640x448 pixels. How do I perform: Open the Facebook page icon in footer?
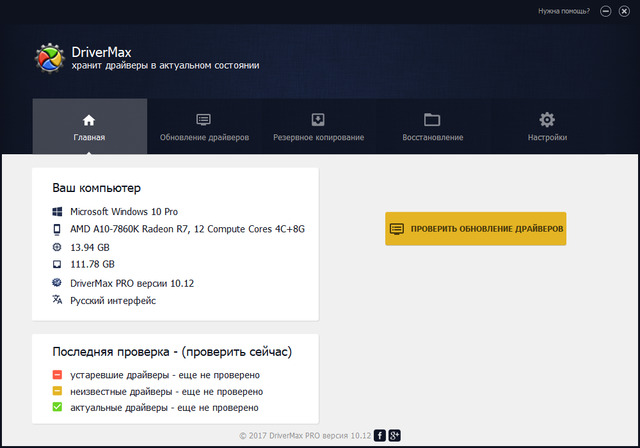coord(381,435)
